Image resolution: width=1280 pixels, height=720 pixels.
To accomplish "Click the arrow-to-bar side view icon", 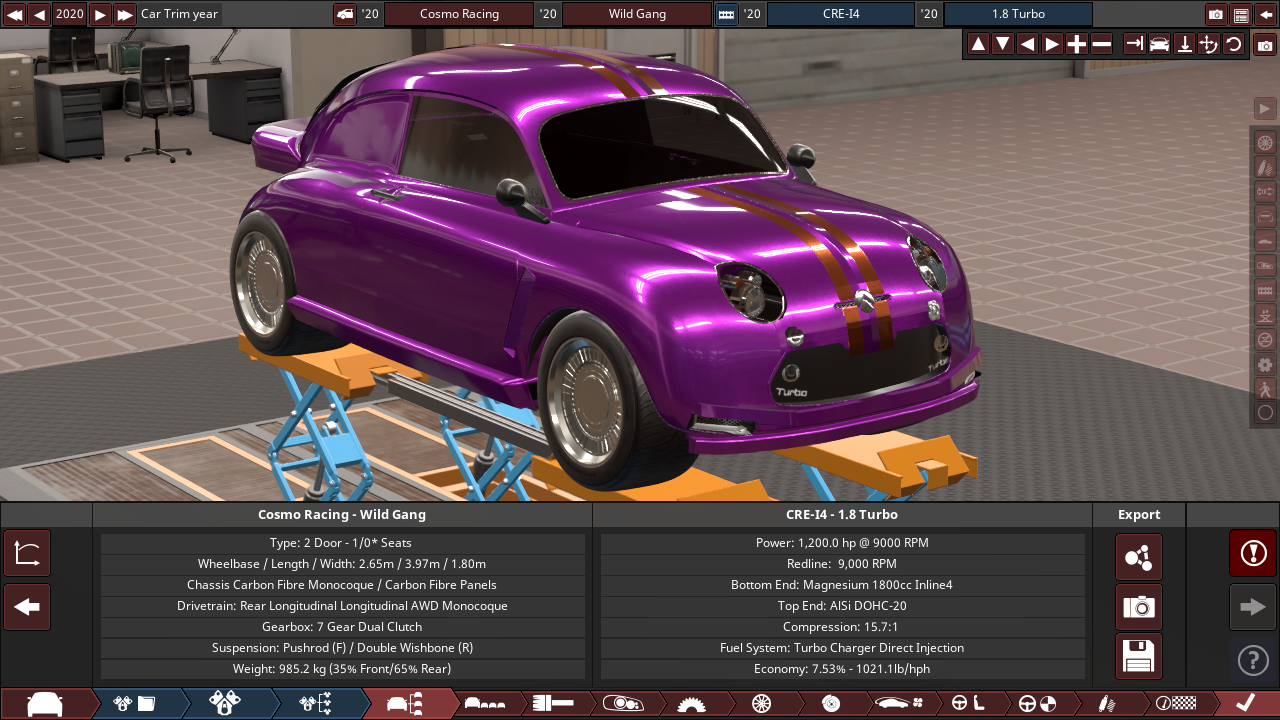I will click(x=1134, y=44).
